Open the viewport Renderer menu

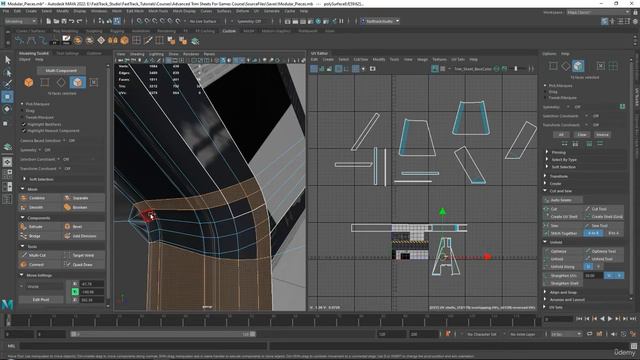pyautogui.click(x=191, y=54)
